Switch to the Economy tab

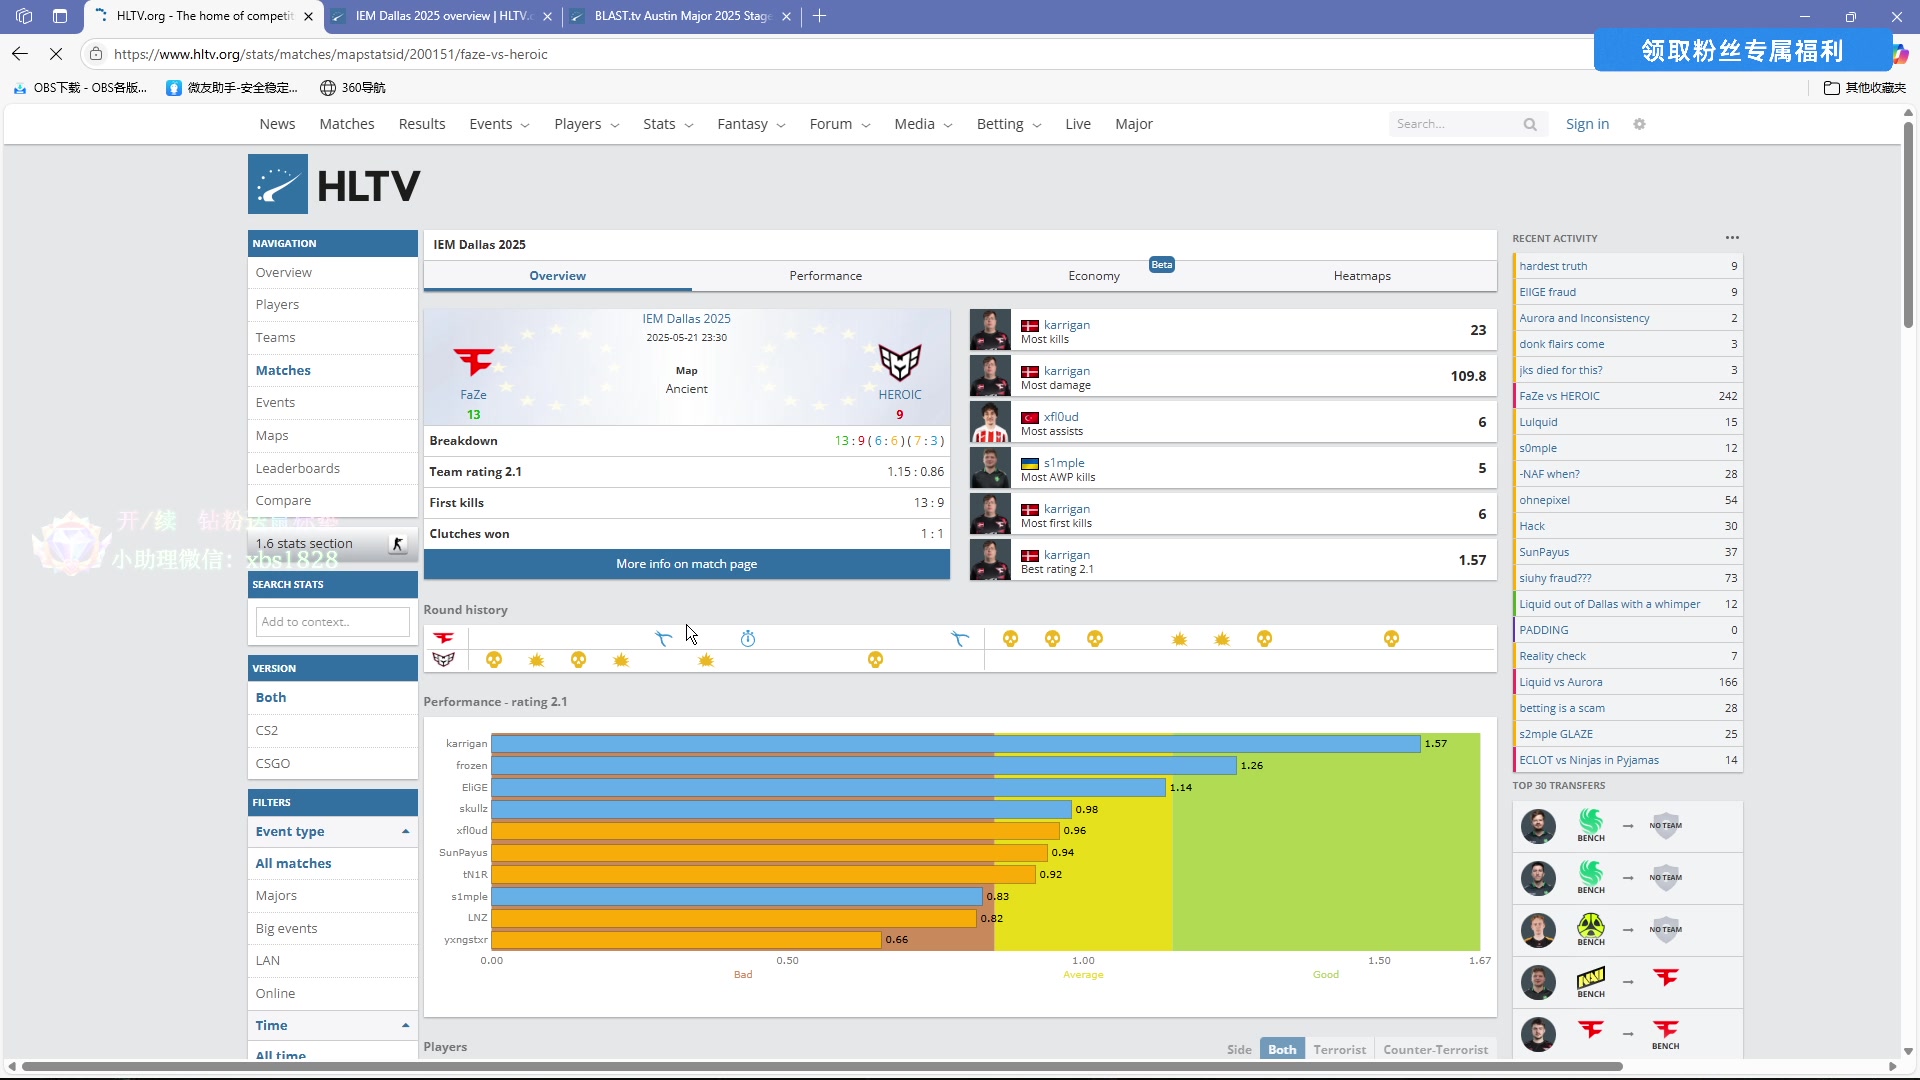click(1093, 276)
